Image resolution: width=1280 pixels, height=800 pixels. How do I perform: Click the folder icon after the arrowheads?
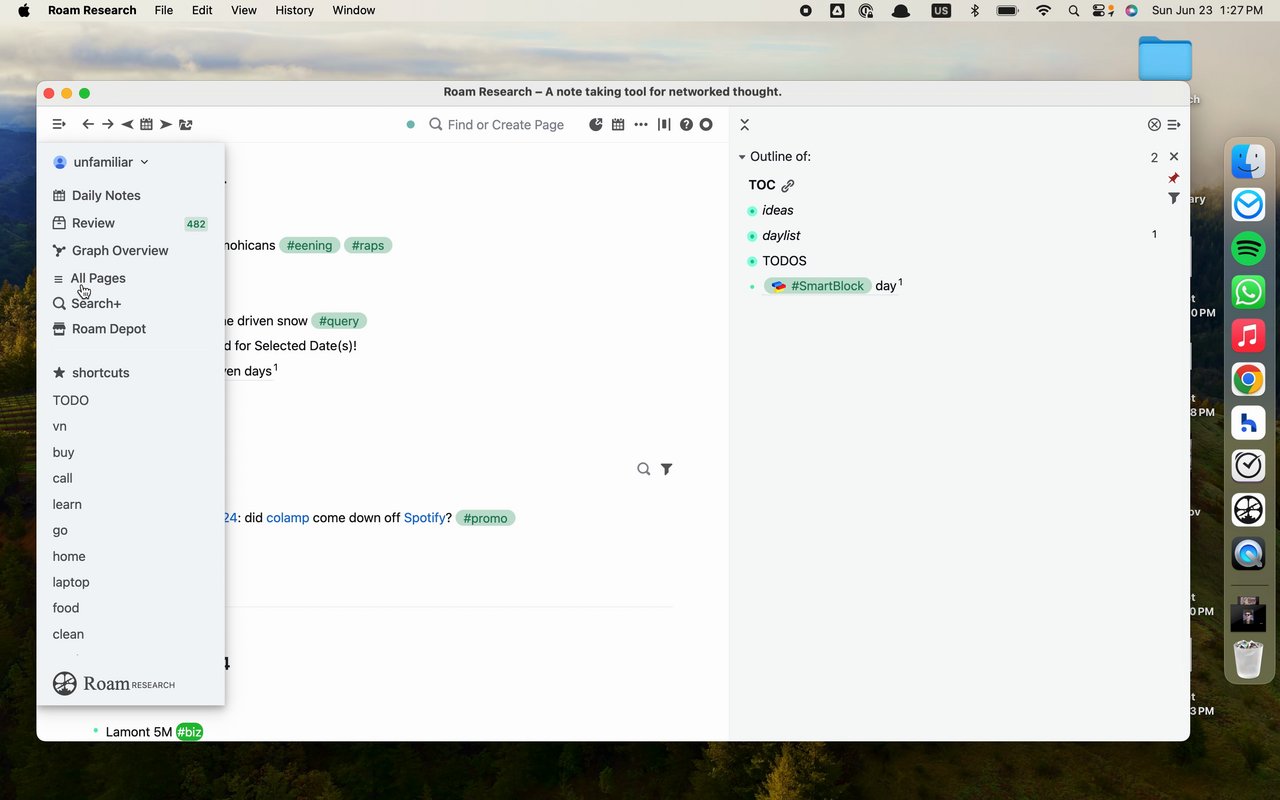click(x=186, y=124)
